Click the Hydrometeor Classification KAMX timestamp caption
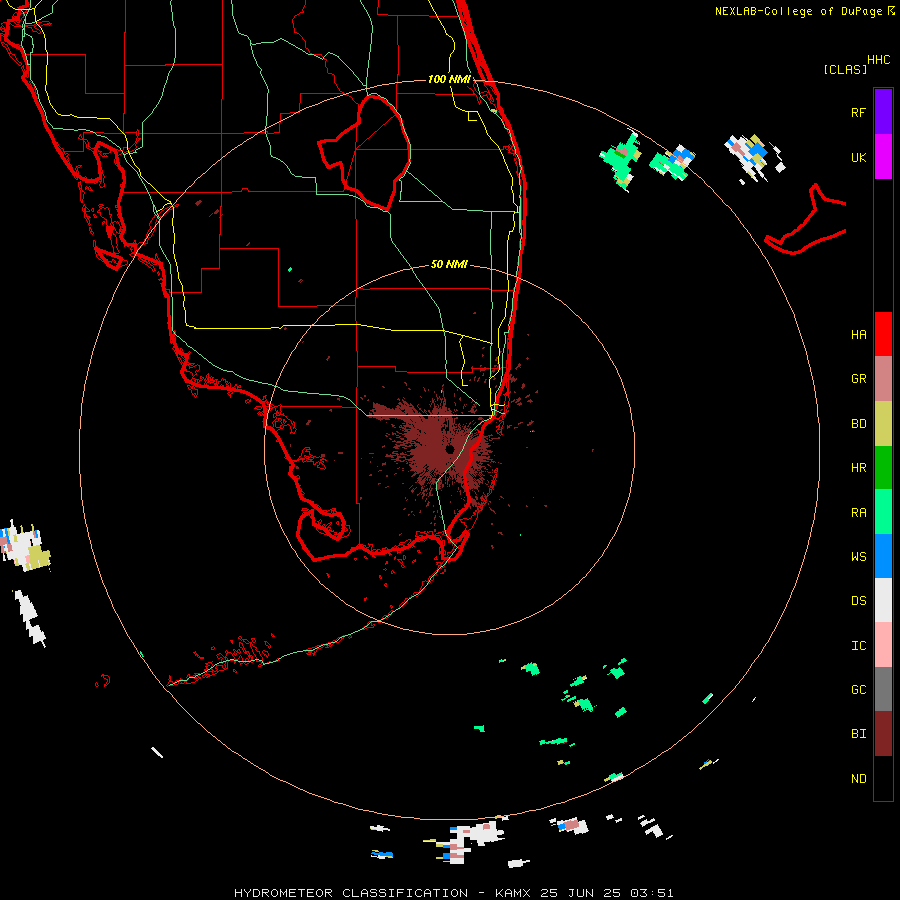Viewport: 900px width, 900px height. coord(453,893)
